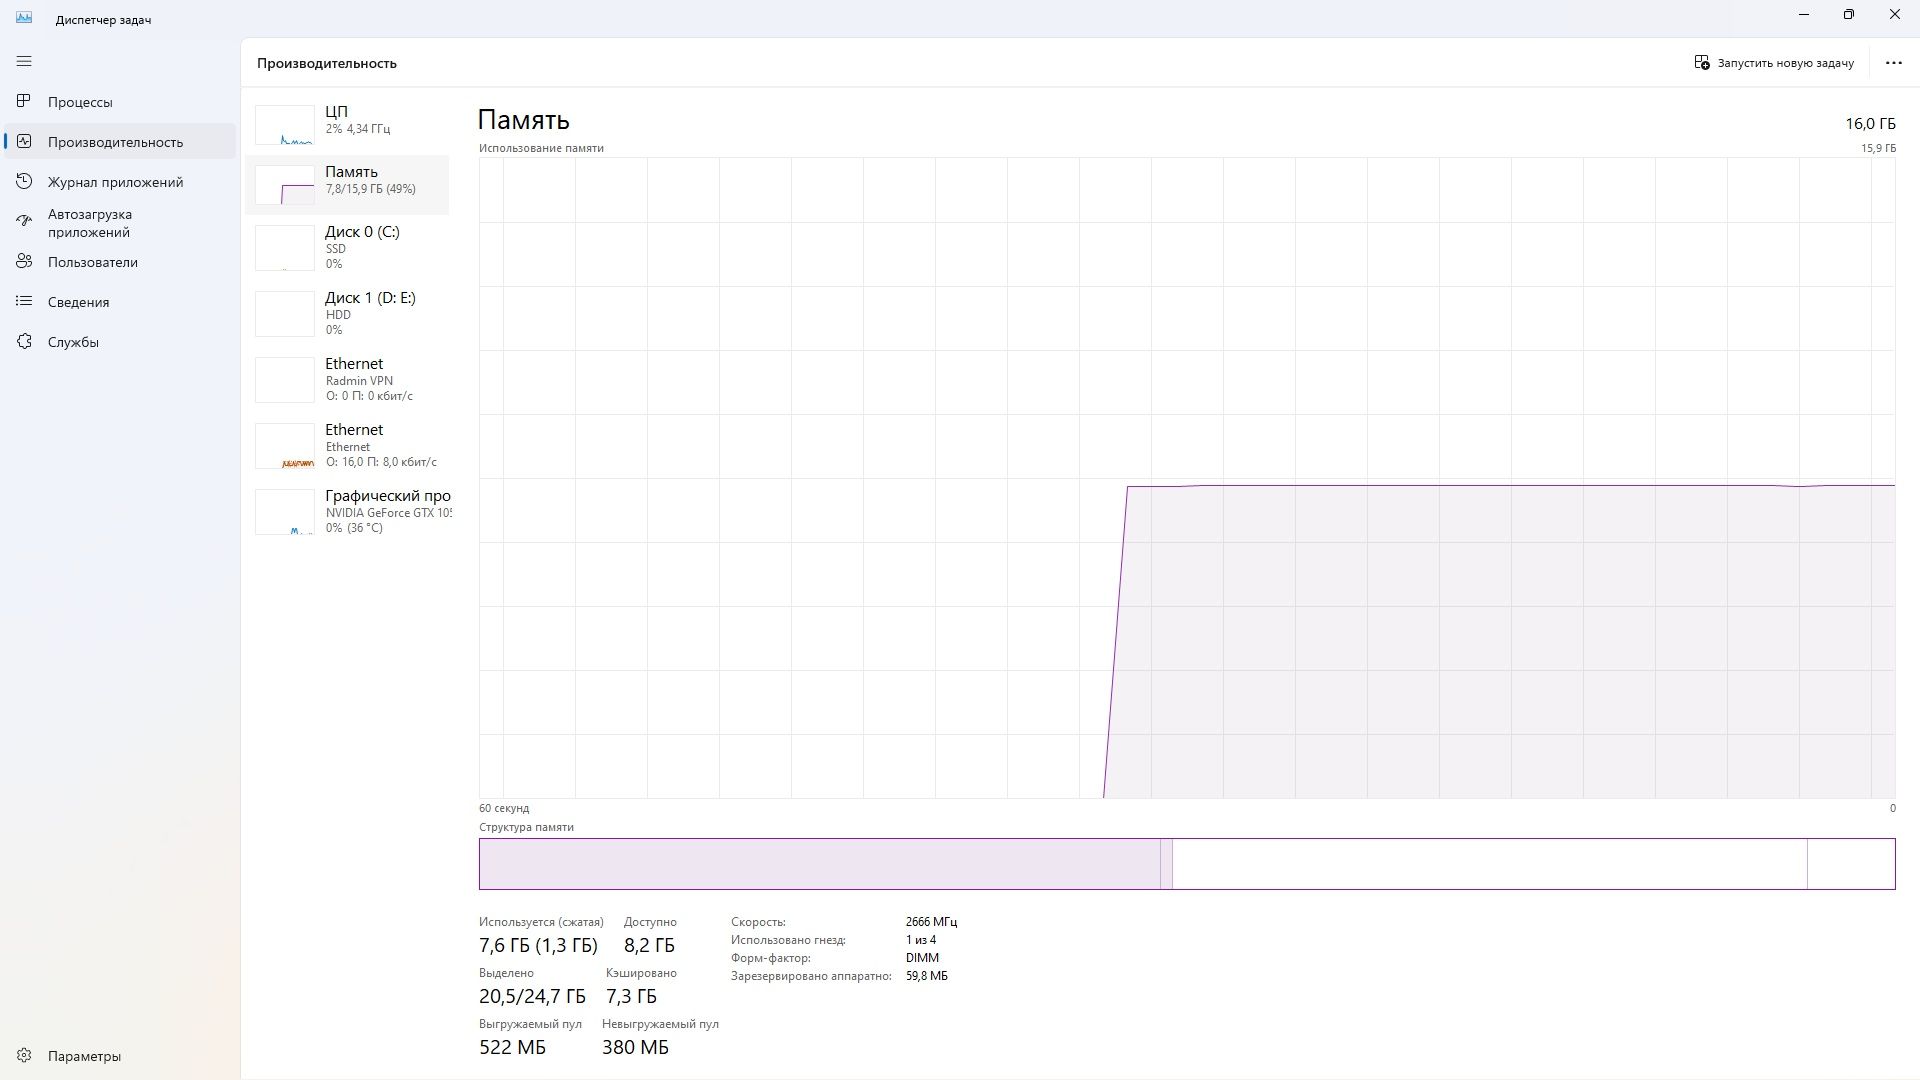Click the in-use segment of memory composition bar
This screenshot has width=1920, height=1080.
point(819,864)
